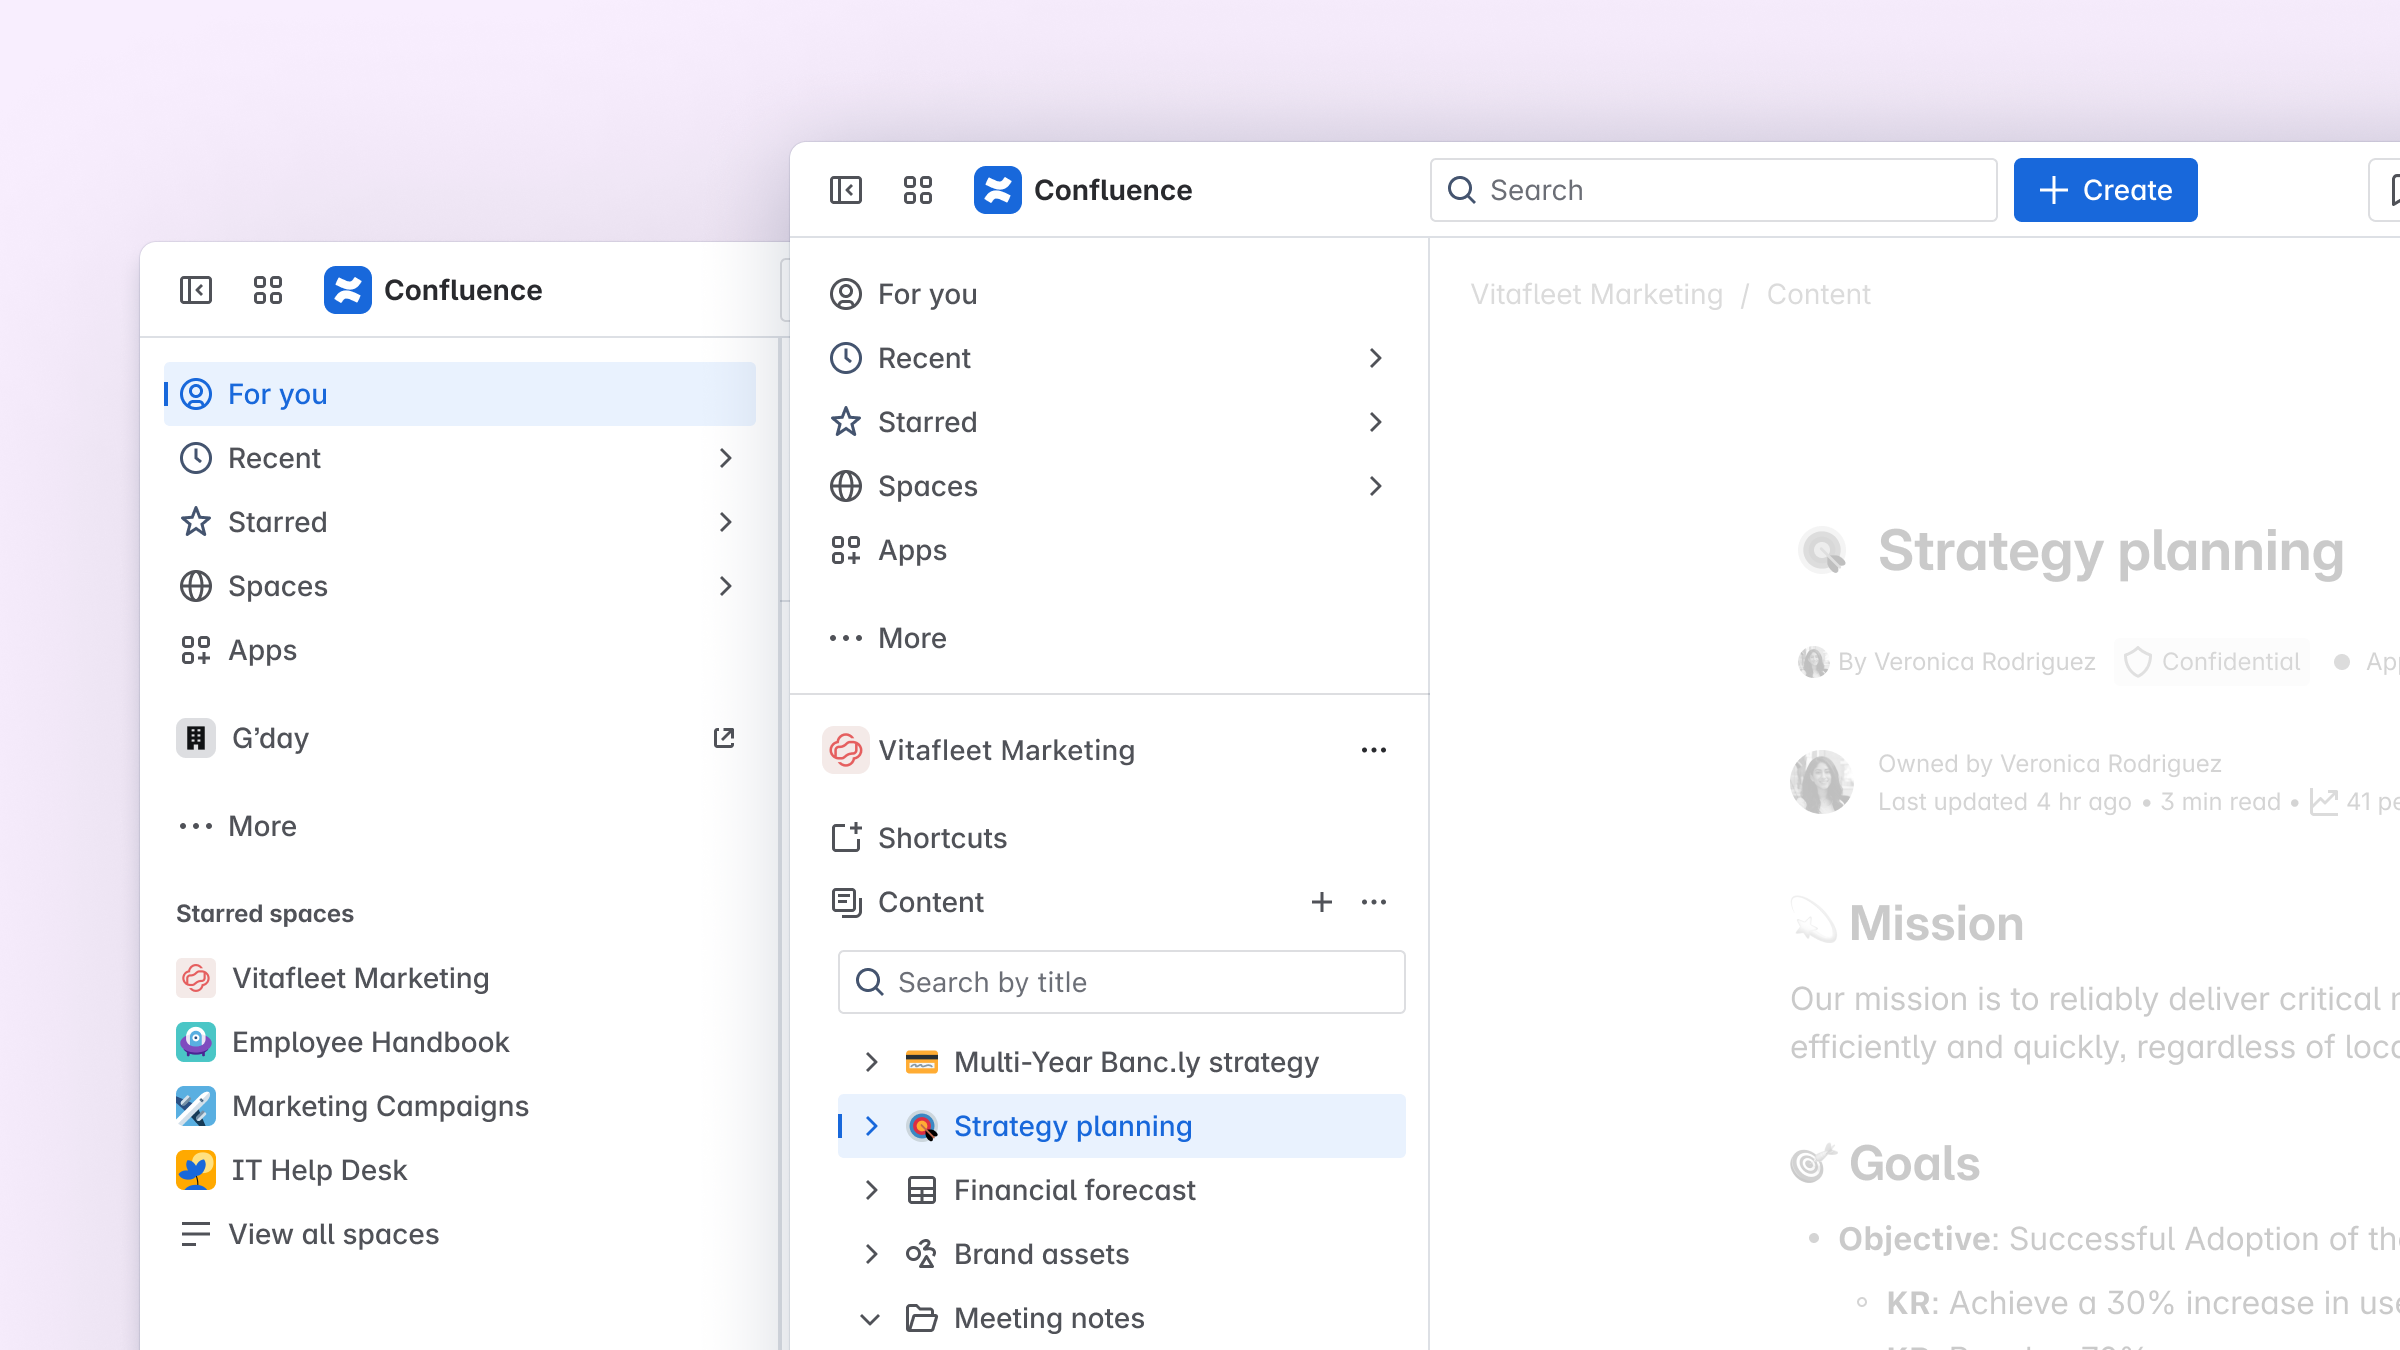Select the Brand assets page
The height and width of the screenshot is (1350, 2400).
[x=1041, y=1254]
